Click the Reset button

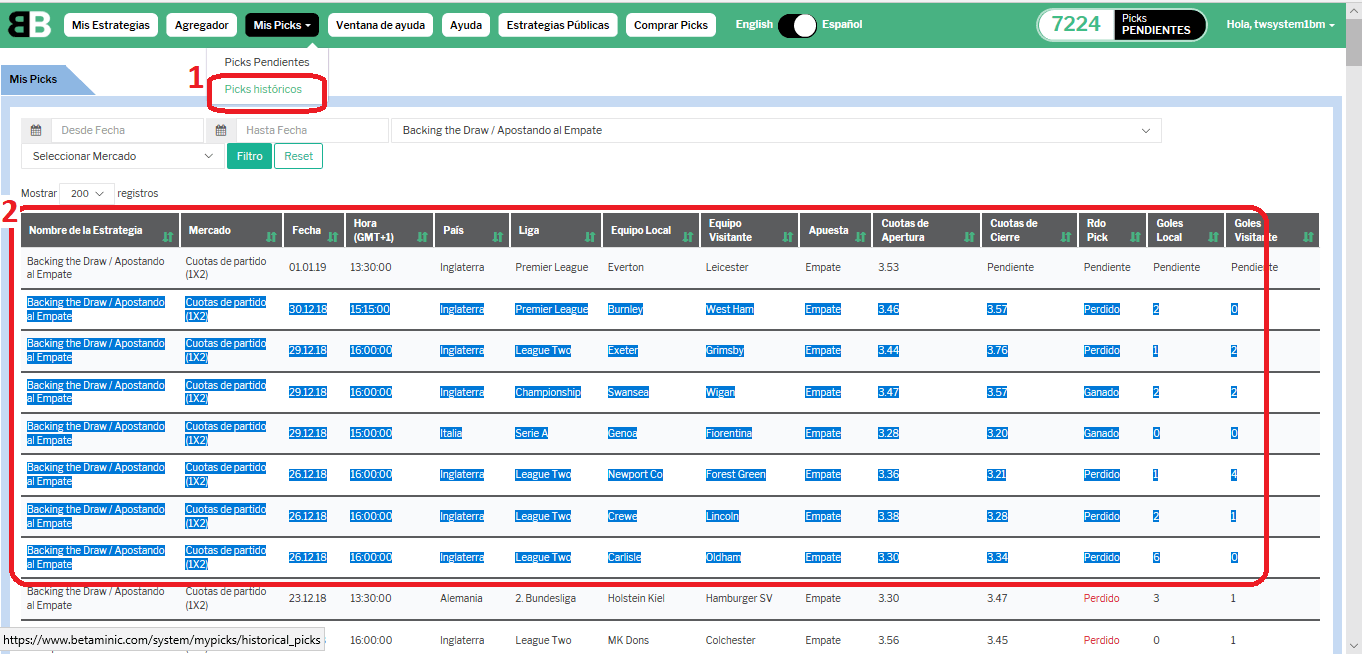tap(298, 156)
